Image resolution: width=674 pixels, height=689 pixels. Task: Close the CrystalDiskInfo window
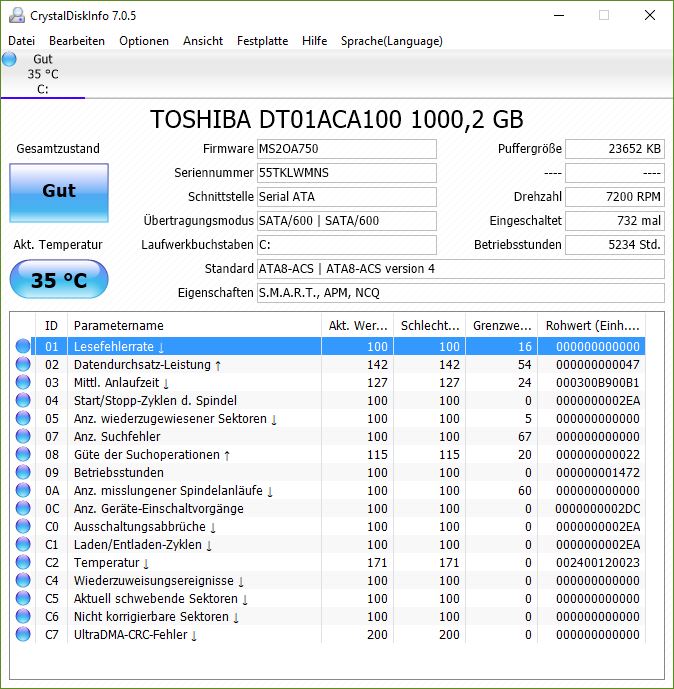(x=650, y=15)
